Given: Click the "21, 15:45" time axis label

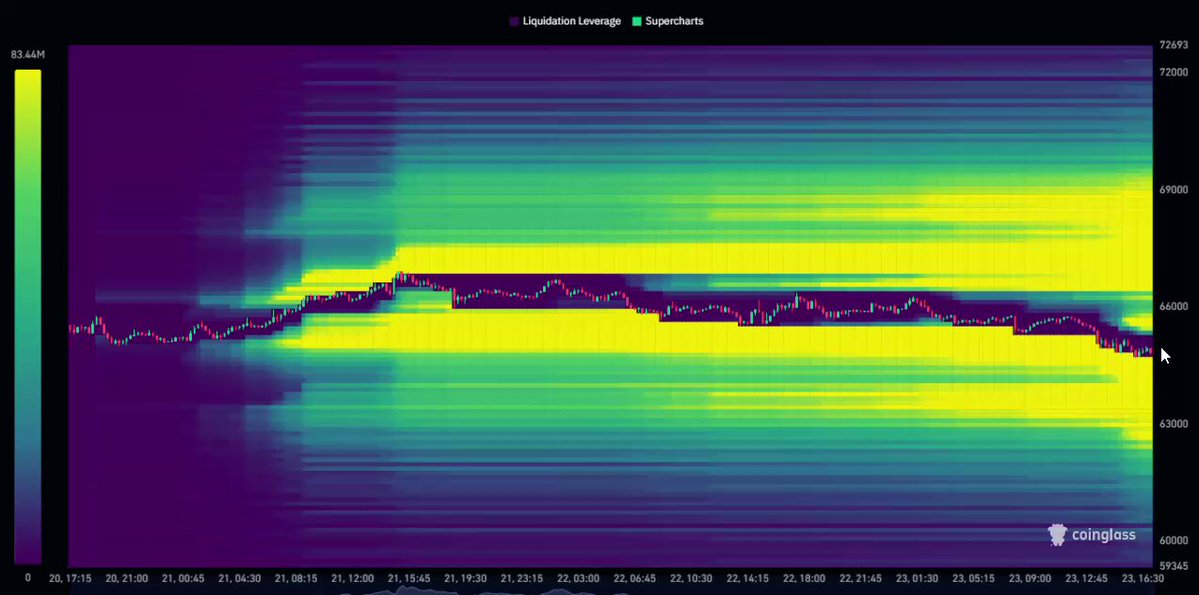Looking at the screenshot, I should click(410, 579).
